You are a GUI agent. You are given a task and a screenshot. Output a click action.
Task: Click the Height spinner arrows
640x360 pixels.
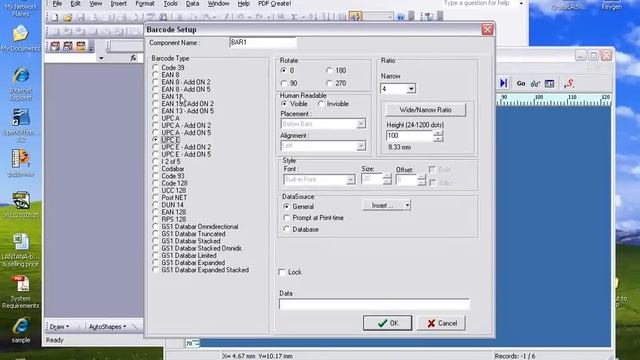point(438,136)
